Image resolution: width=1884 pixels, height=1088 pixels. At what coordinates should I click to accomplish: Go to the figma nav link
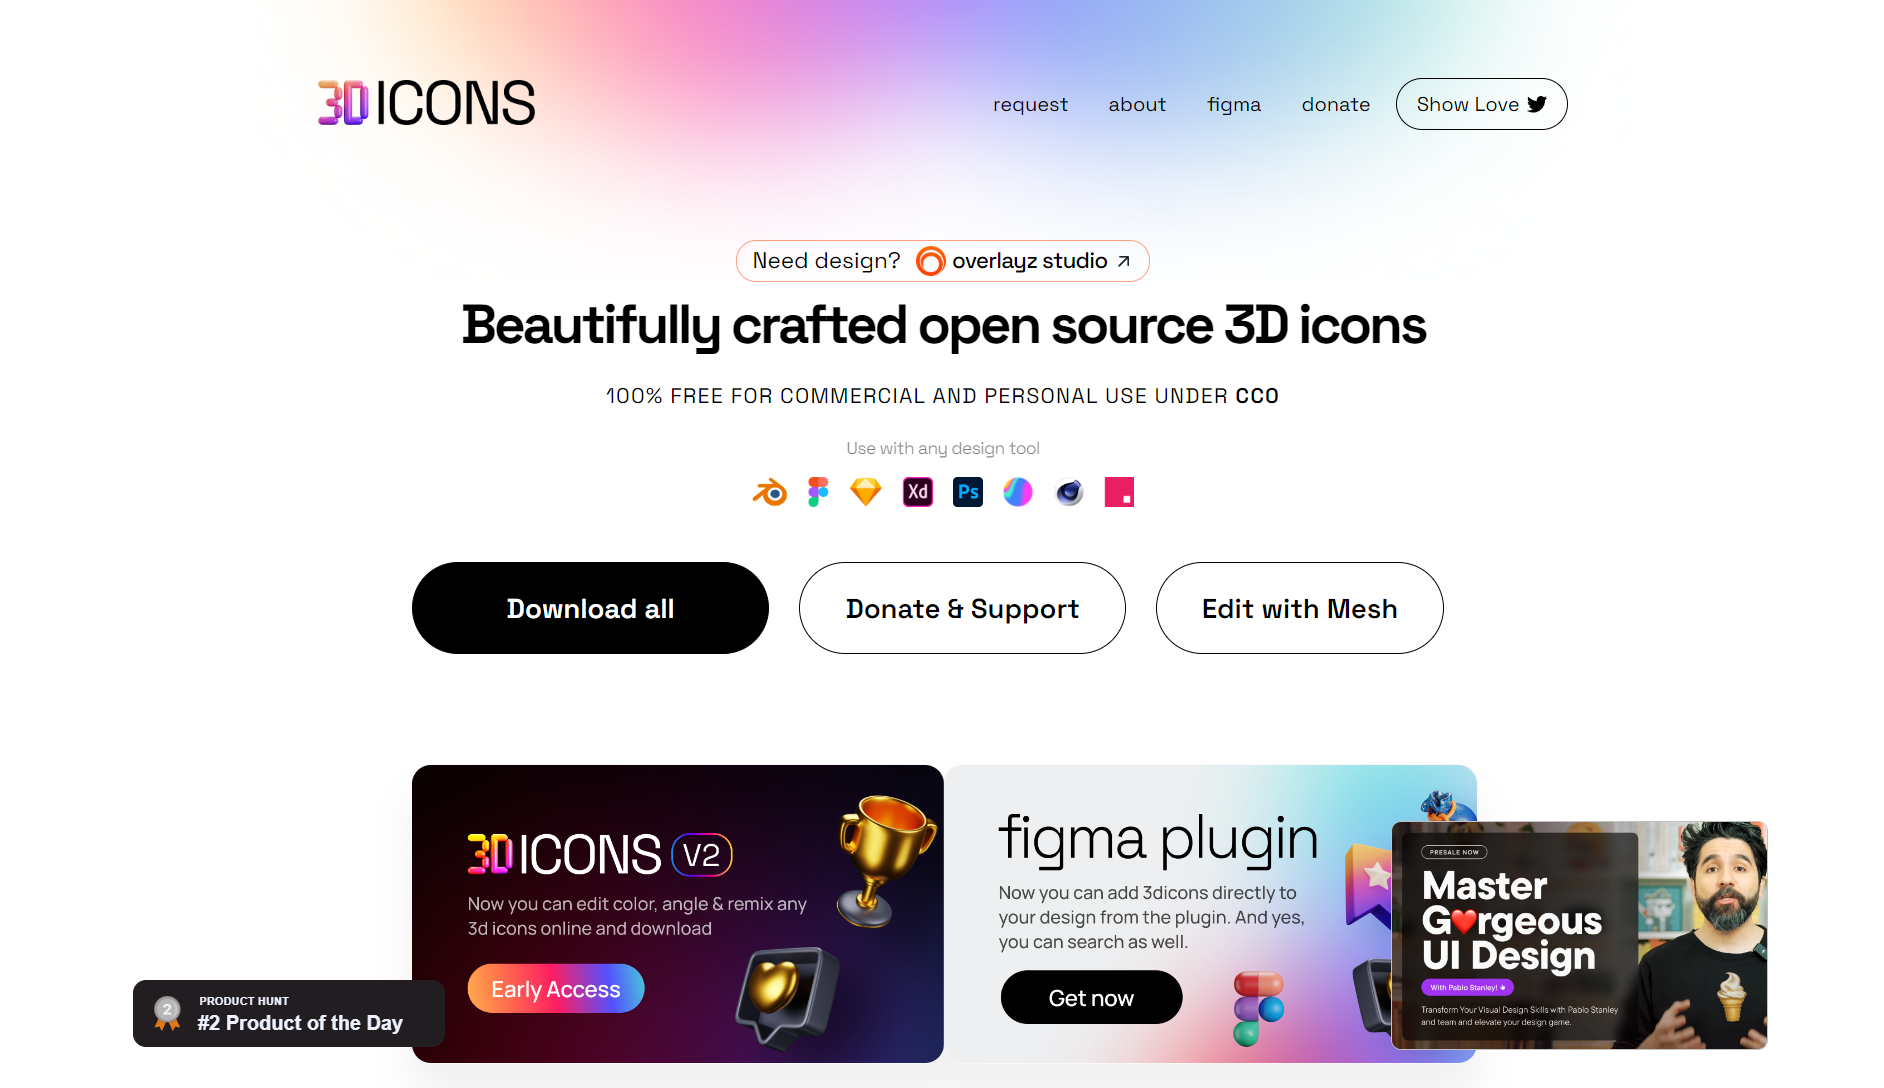click(x=1234, y=104)
